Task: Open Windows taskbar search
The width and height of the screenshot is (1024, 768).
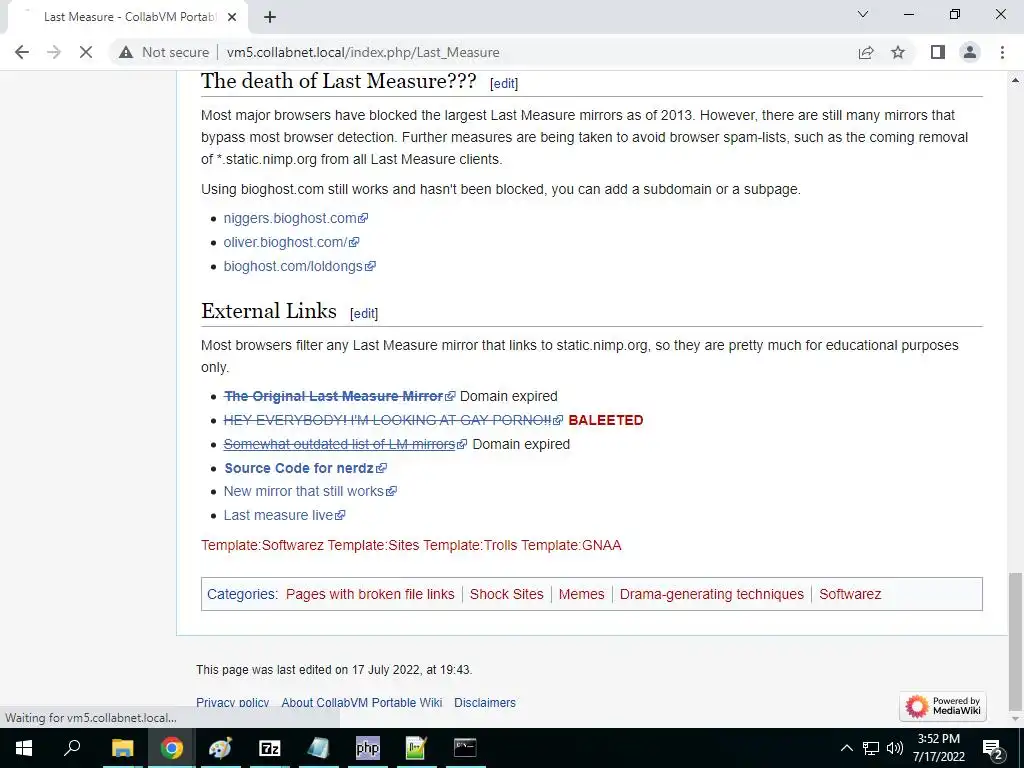Action: point(72,748)
